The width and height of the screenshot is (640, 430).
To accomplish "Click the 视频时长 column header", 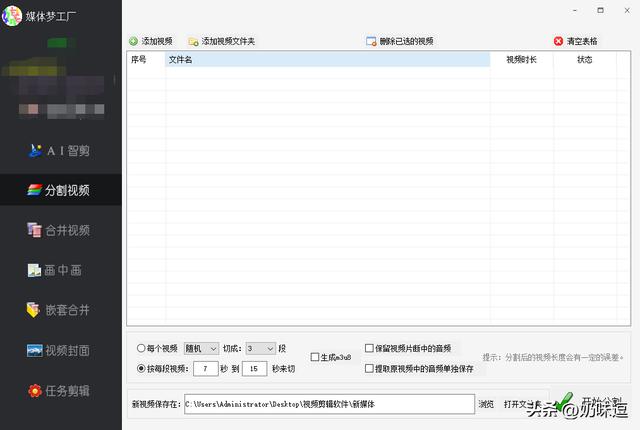I will coord(522,60).
